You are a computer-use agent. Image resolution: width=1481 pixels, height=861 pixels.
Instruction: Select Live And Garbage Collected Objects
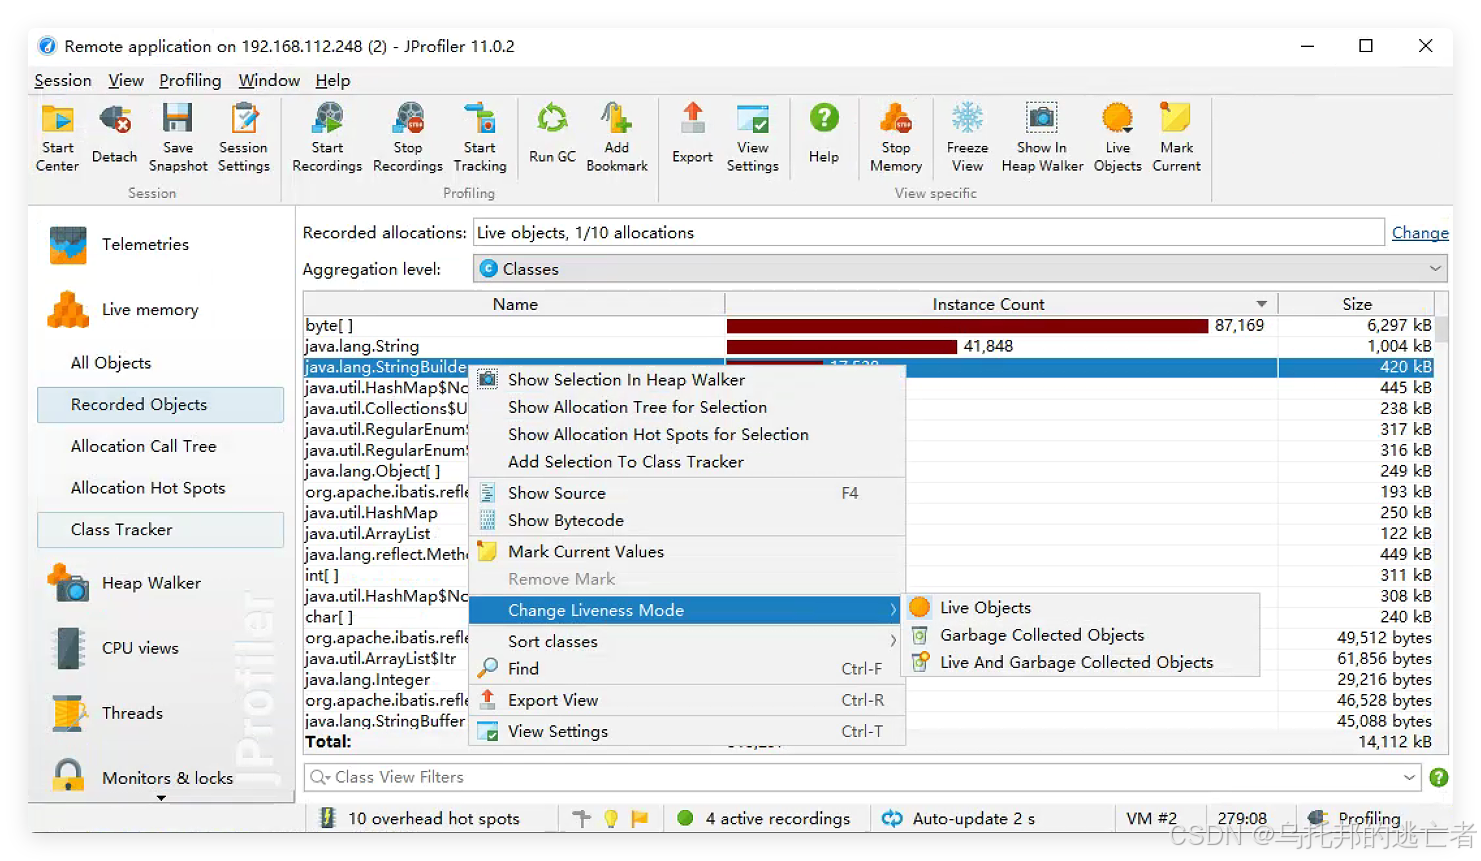(1082, 662)
